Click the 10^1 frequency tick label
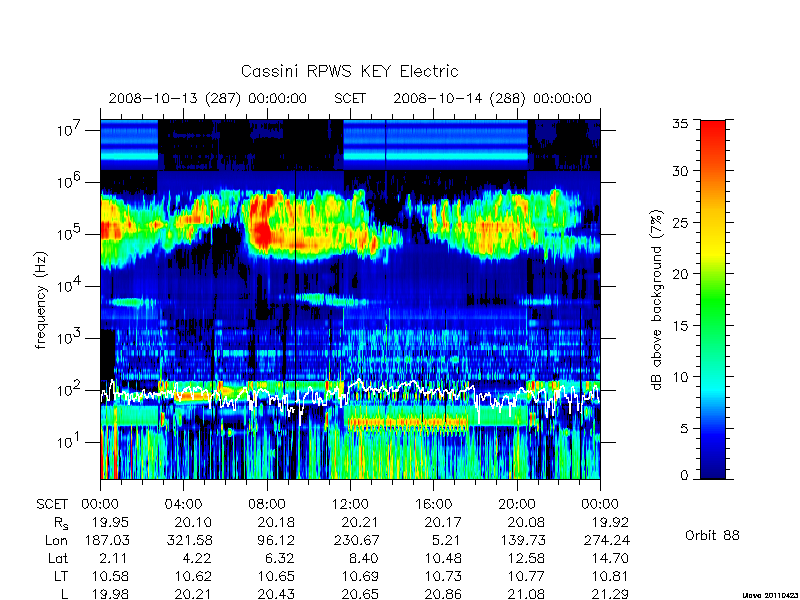 [70, 441]
